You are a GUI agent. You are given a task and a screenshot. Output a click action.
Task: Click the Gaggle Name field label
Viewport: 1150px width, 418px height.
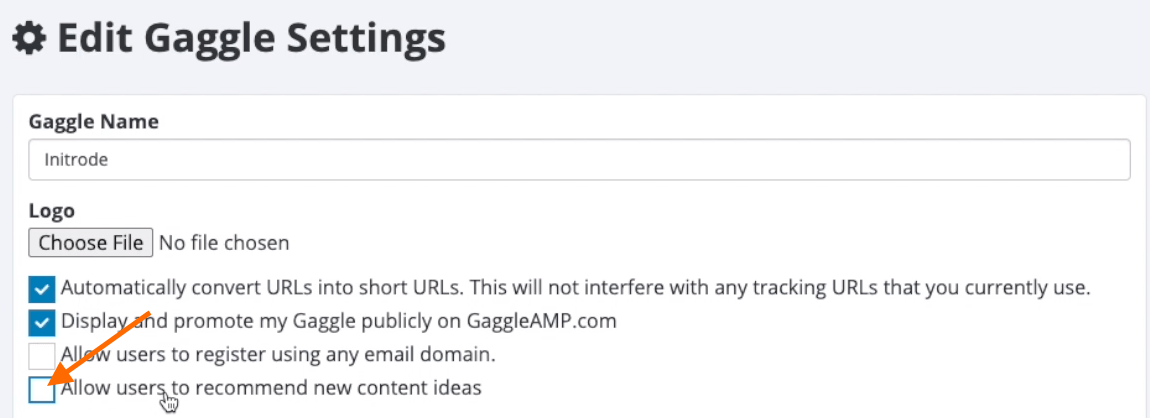click(94, 122)
